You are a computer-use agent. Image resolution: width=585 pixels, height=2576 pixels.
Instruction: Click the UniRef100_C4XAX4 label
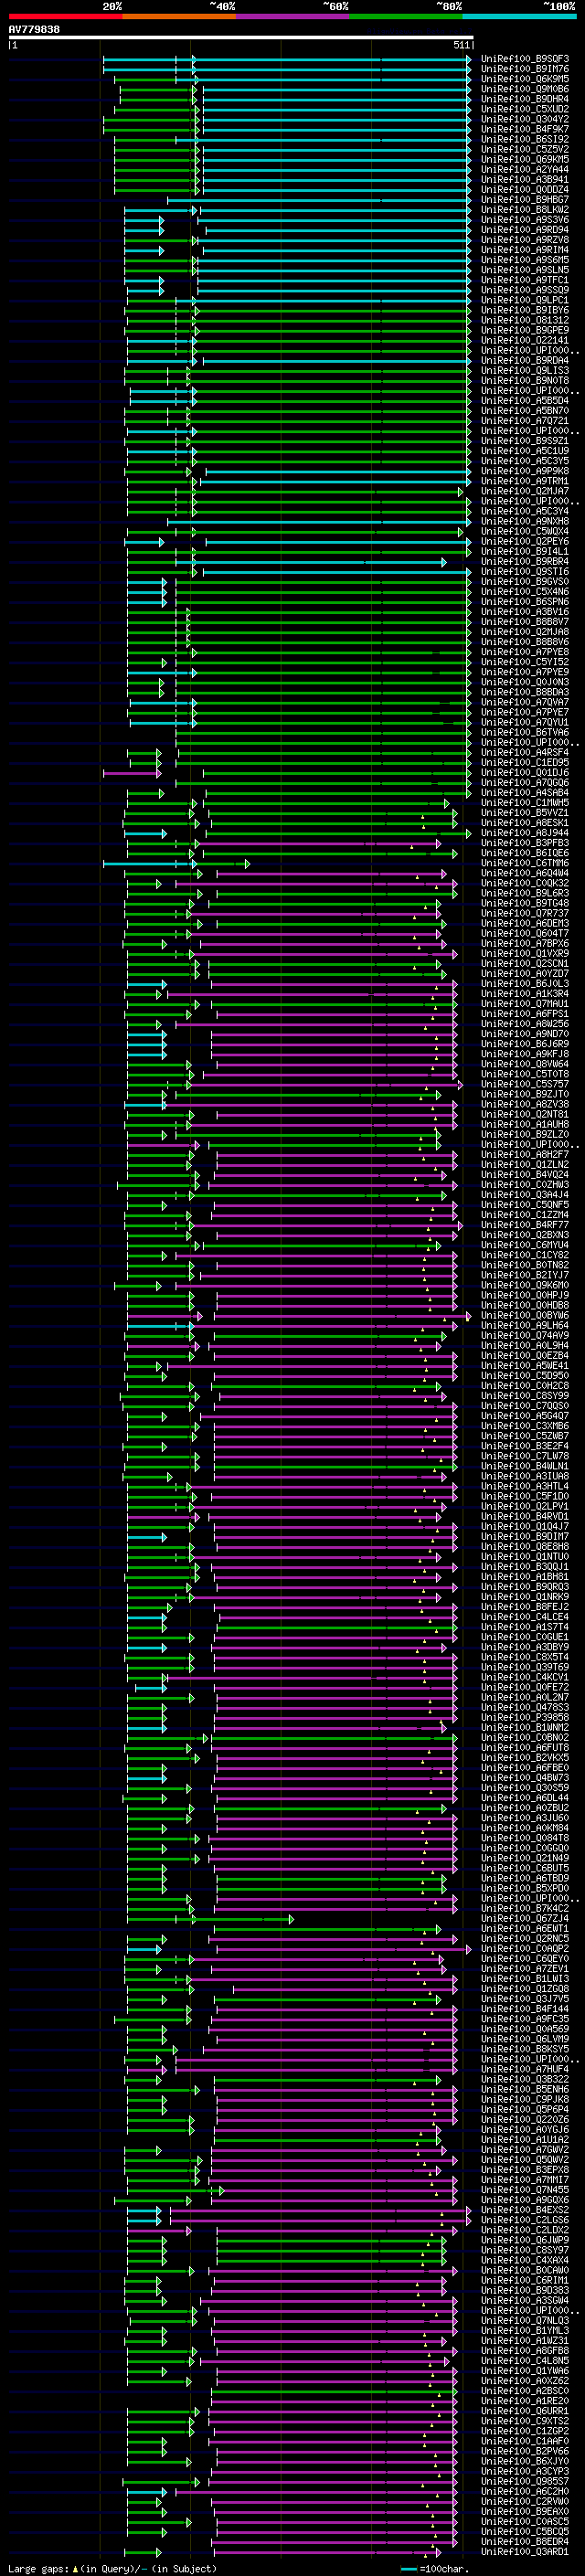click(525, 2260)
